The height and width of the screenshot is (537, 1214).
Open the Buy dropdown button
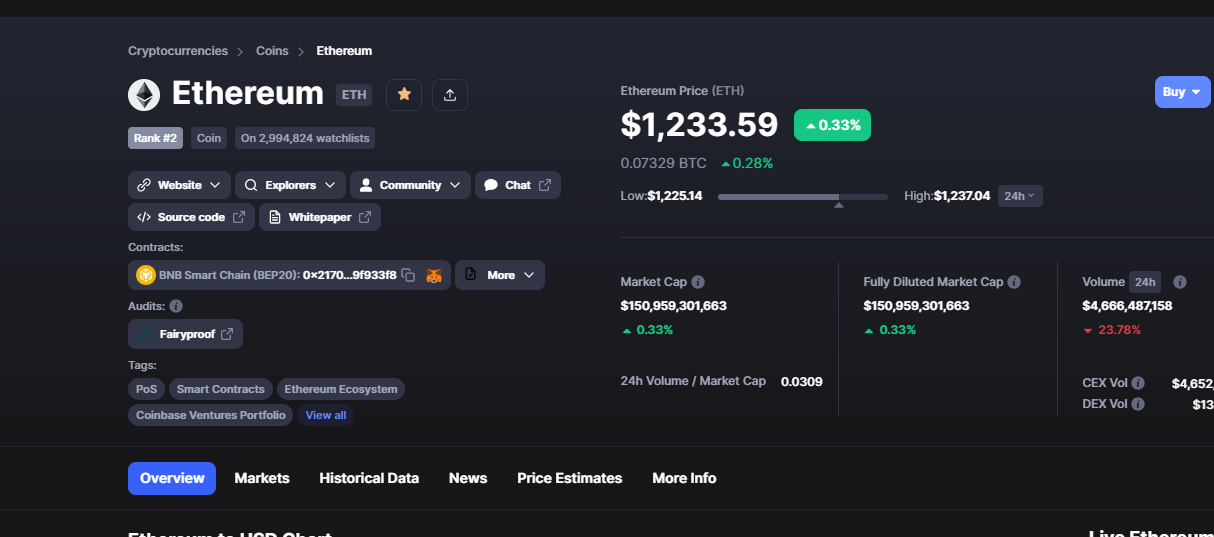coord(1182,92)
